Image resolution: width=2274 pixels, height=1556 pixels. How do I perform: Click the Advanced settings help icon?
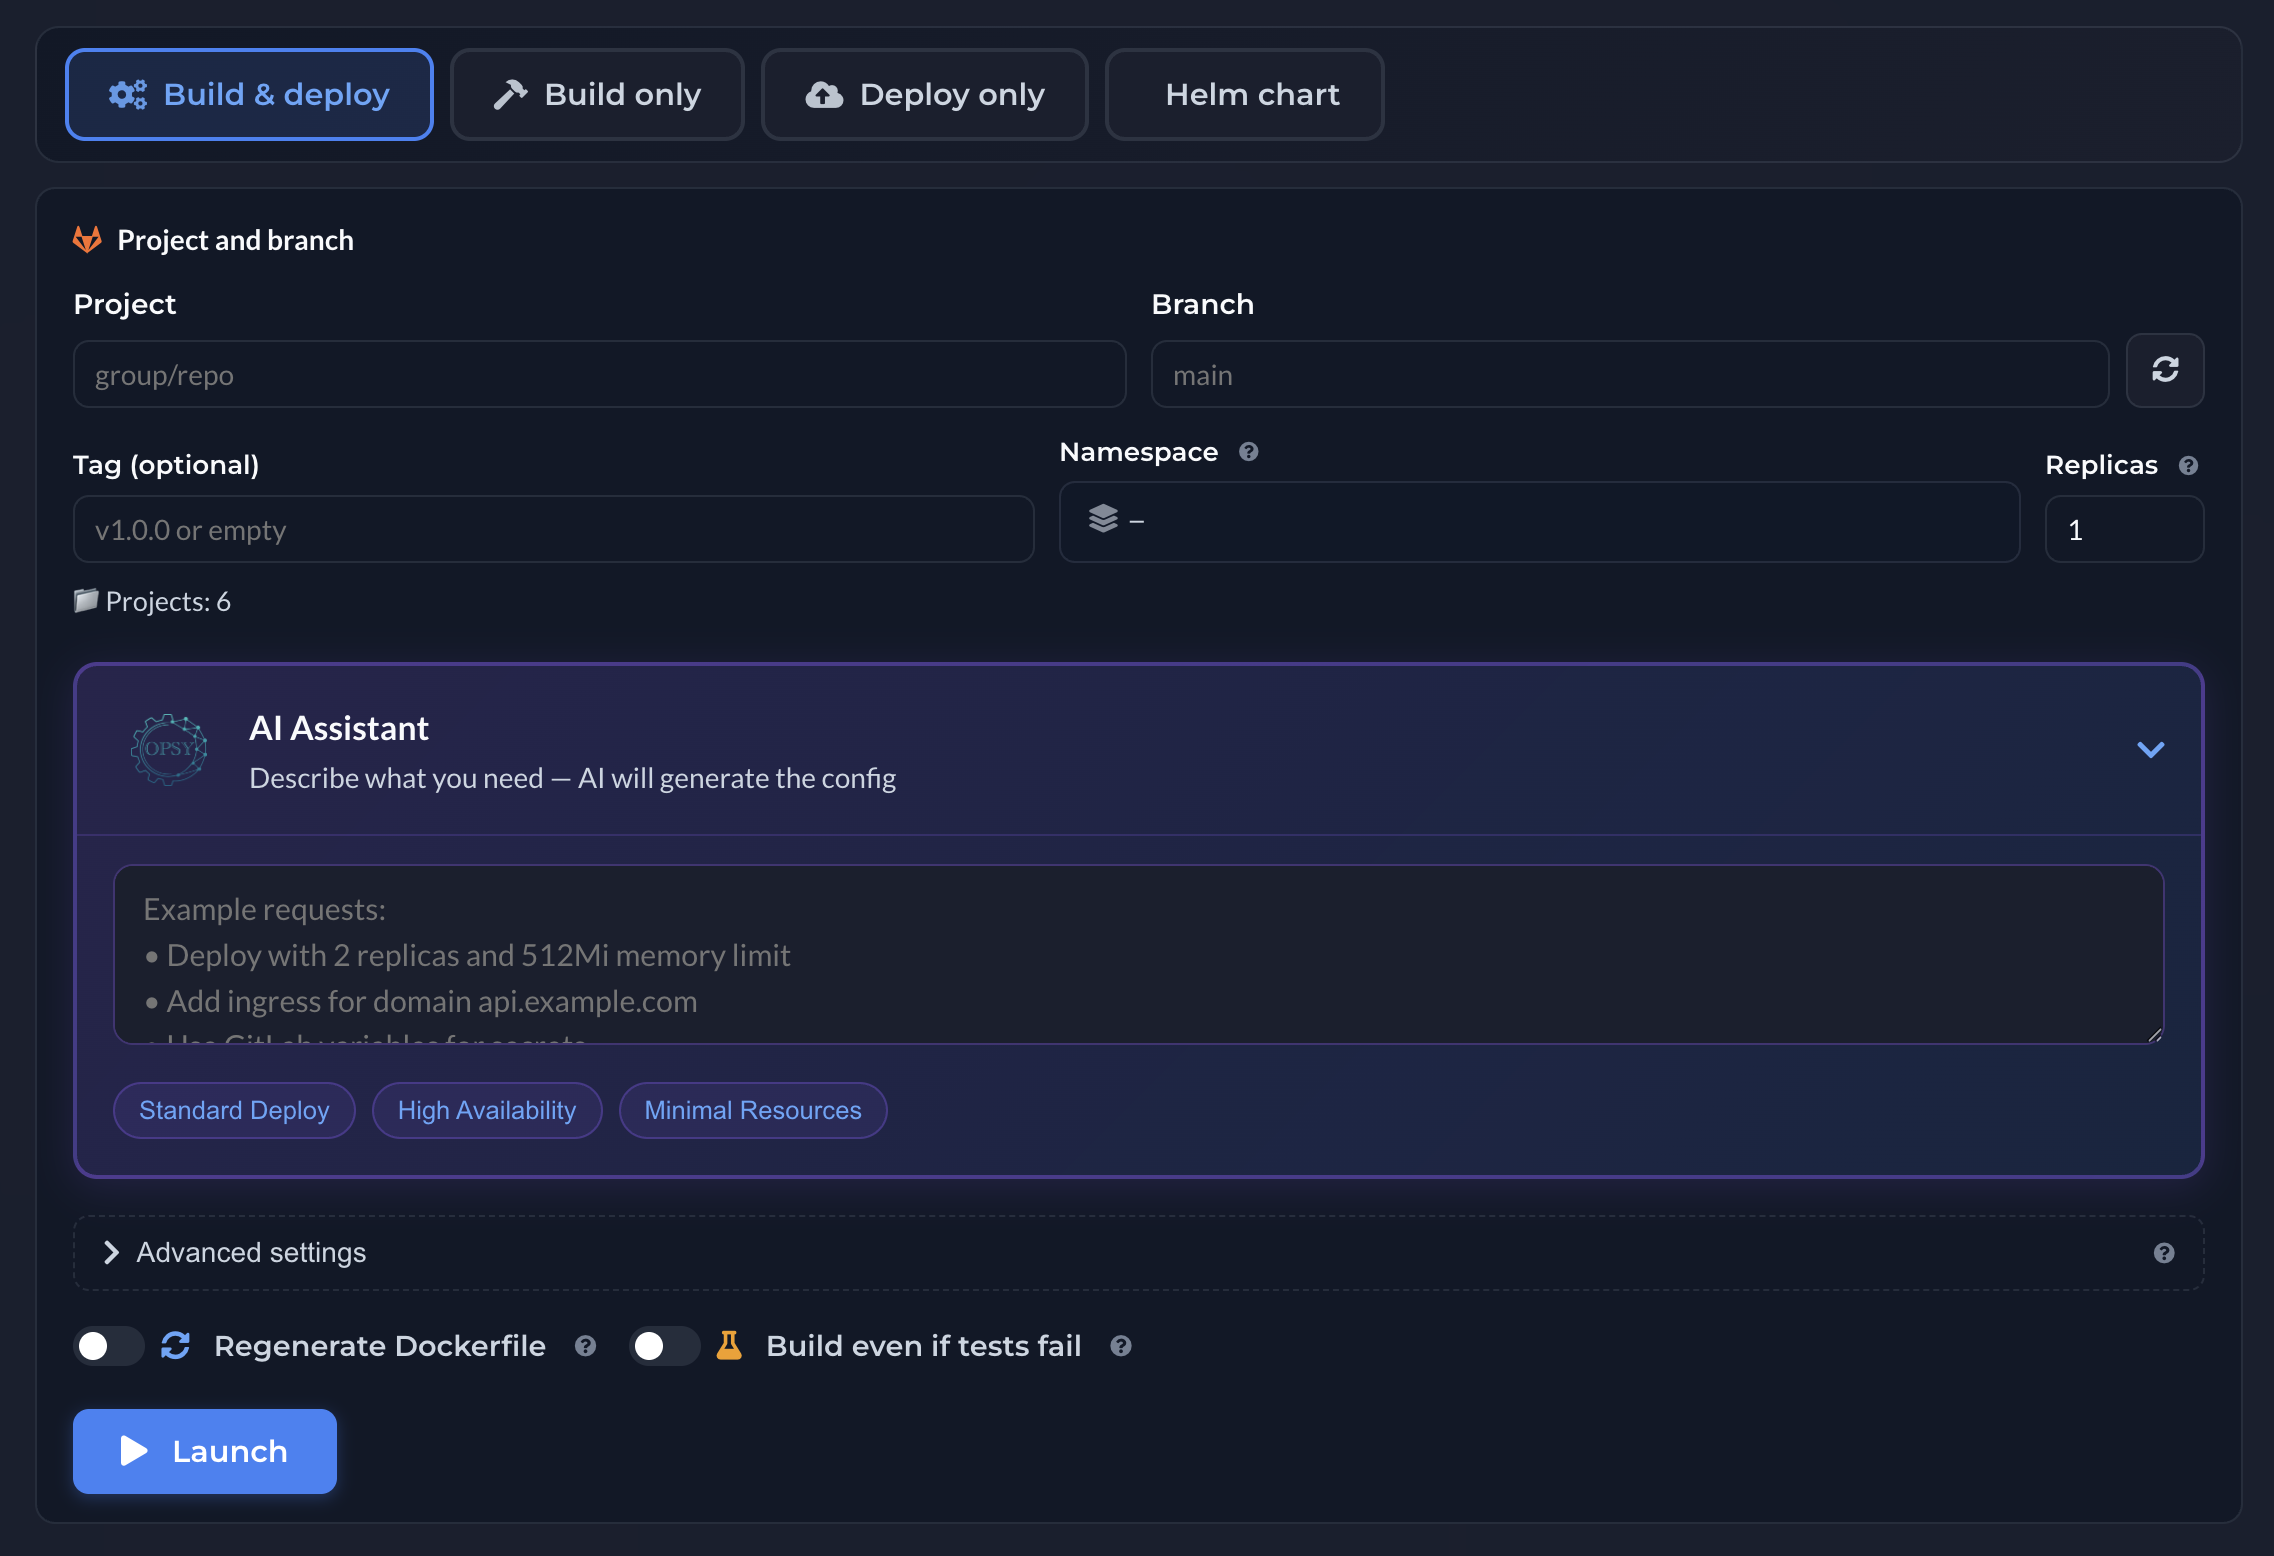(x=2164, y=1253)
